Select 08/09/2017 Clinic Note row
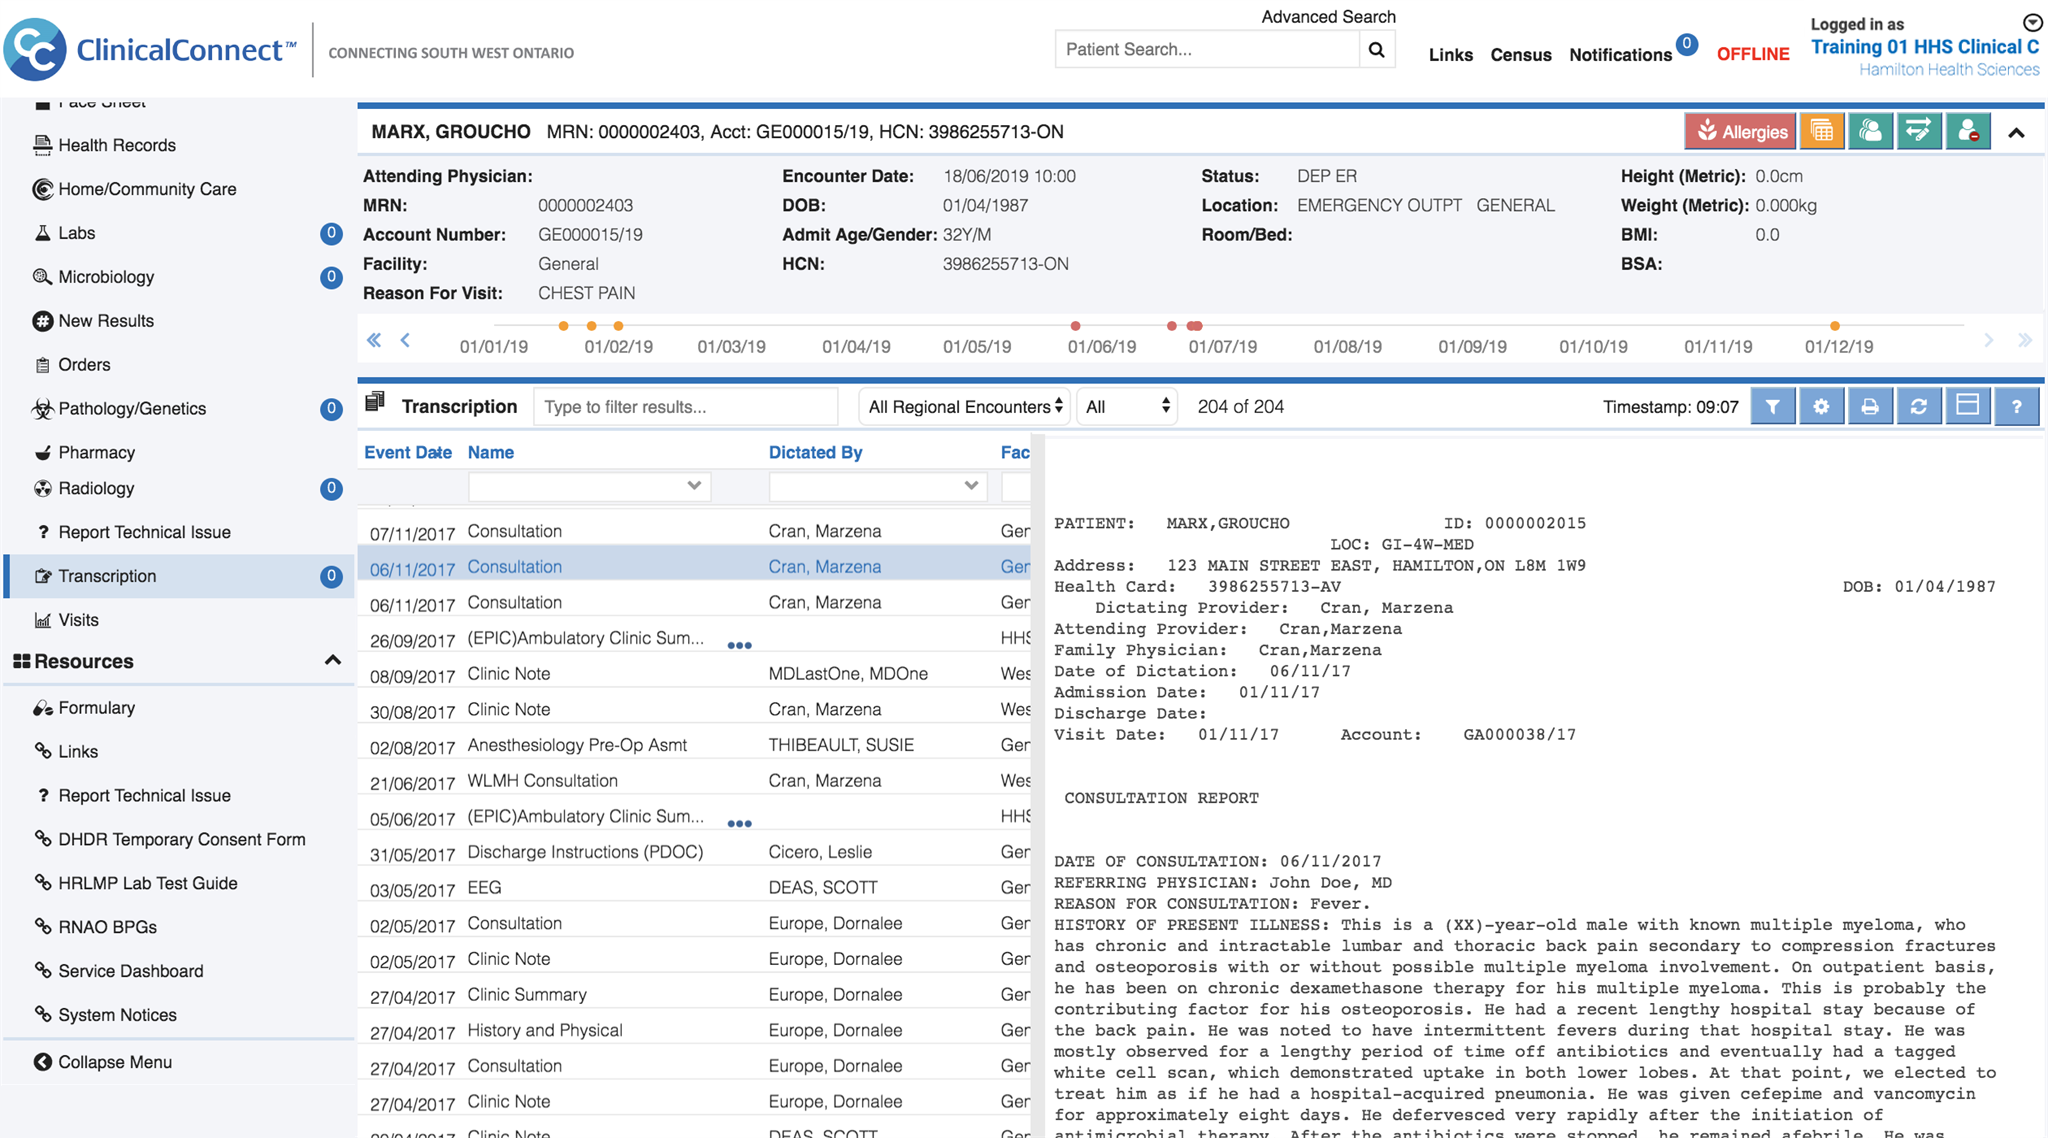2048x1138 pixels. point(694,674)
